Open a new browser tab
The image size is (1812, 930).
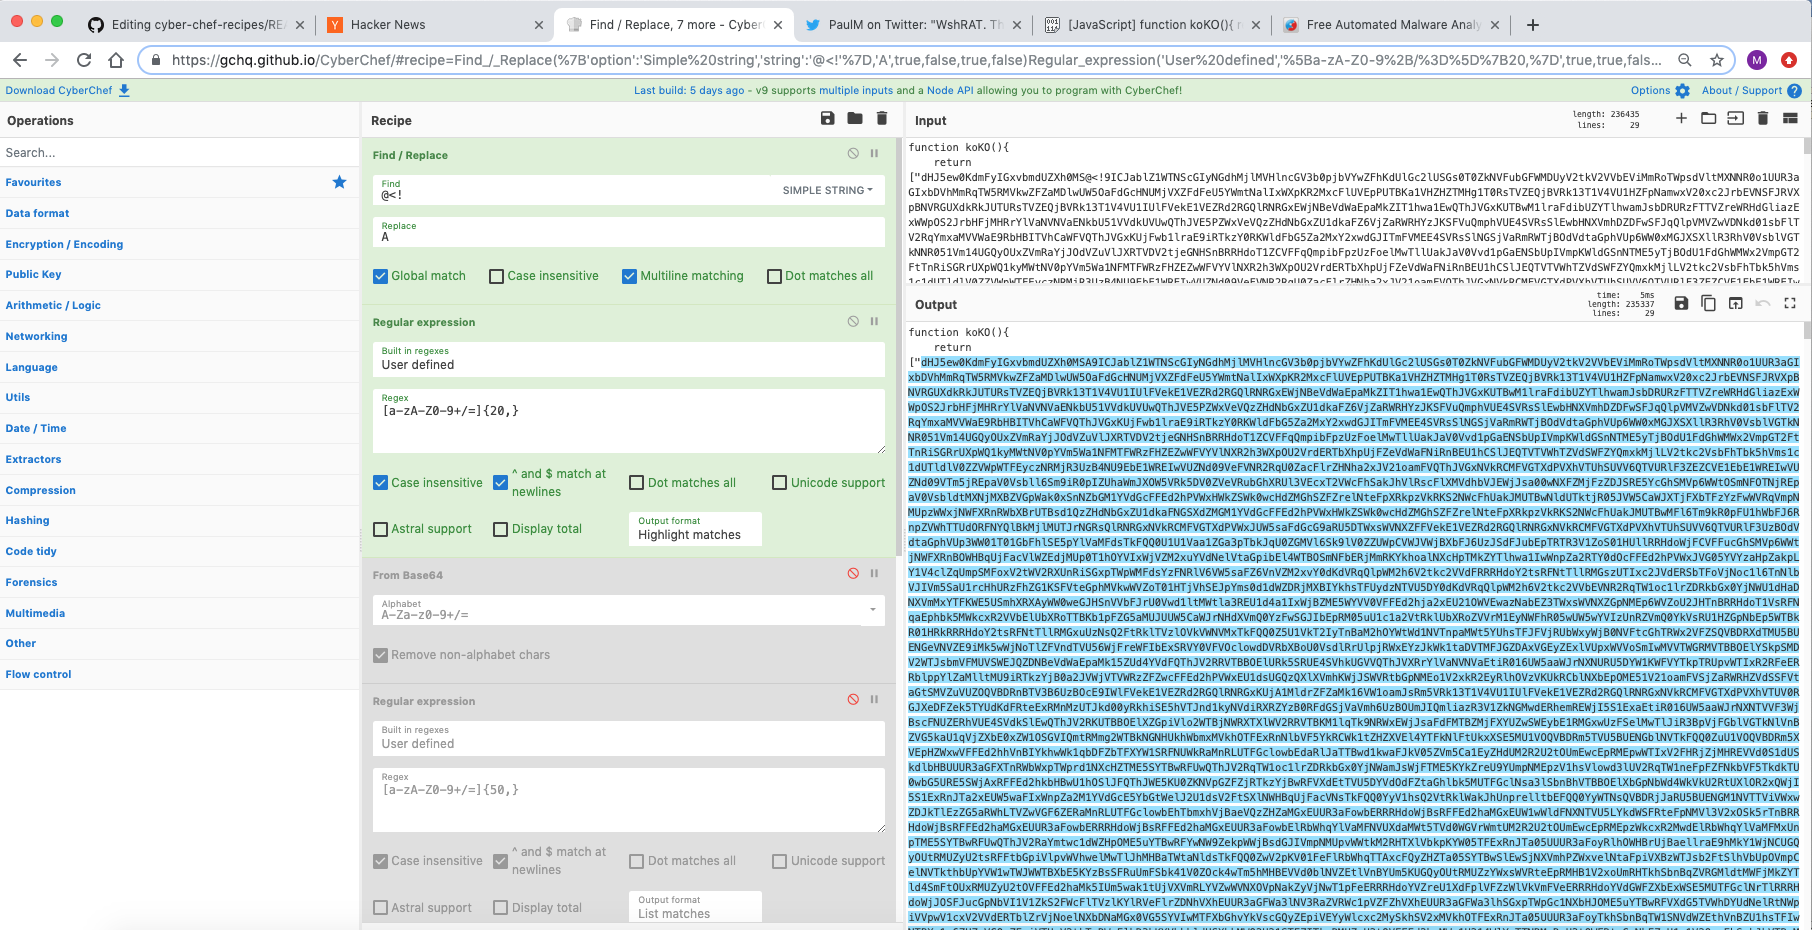1532,24
